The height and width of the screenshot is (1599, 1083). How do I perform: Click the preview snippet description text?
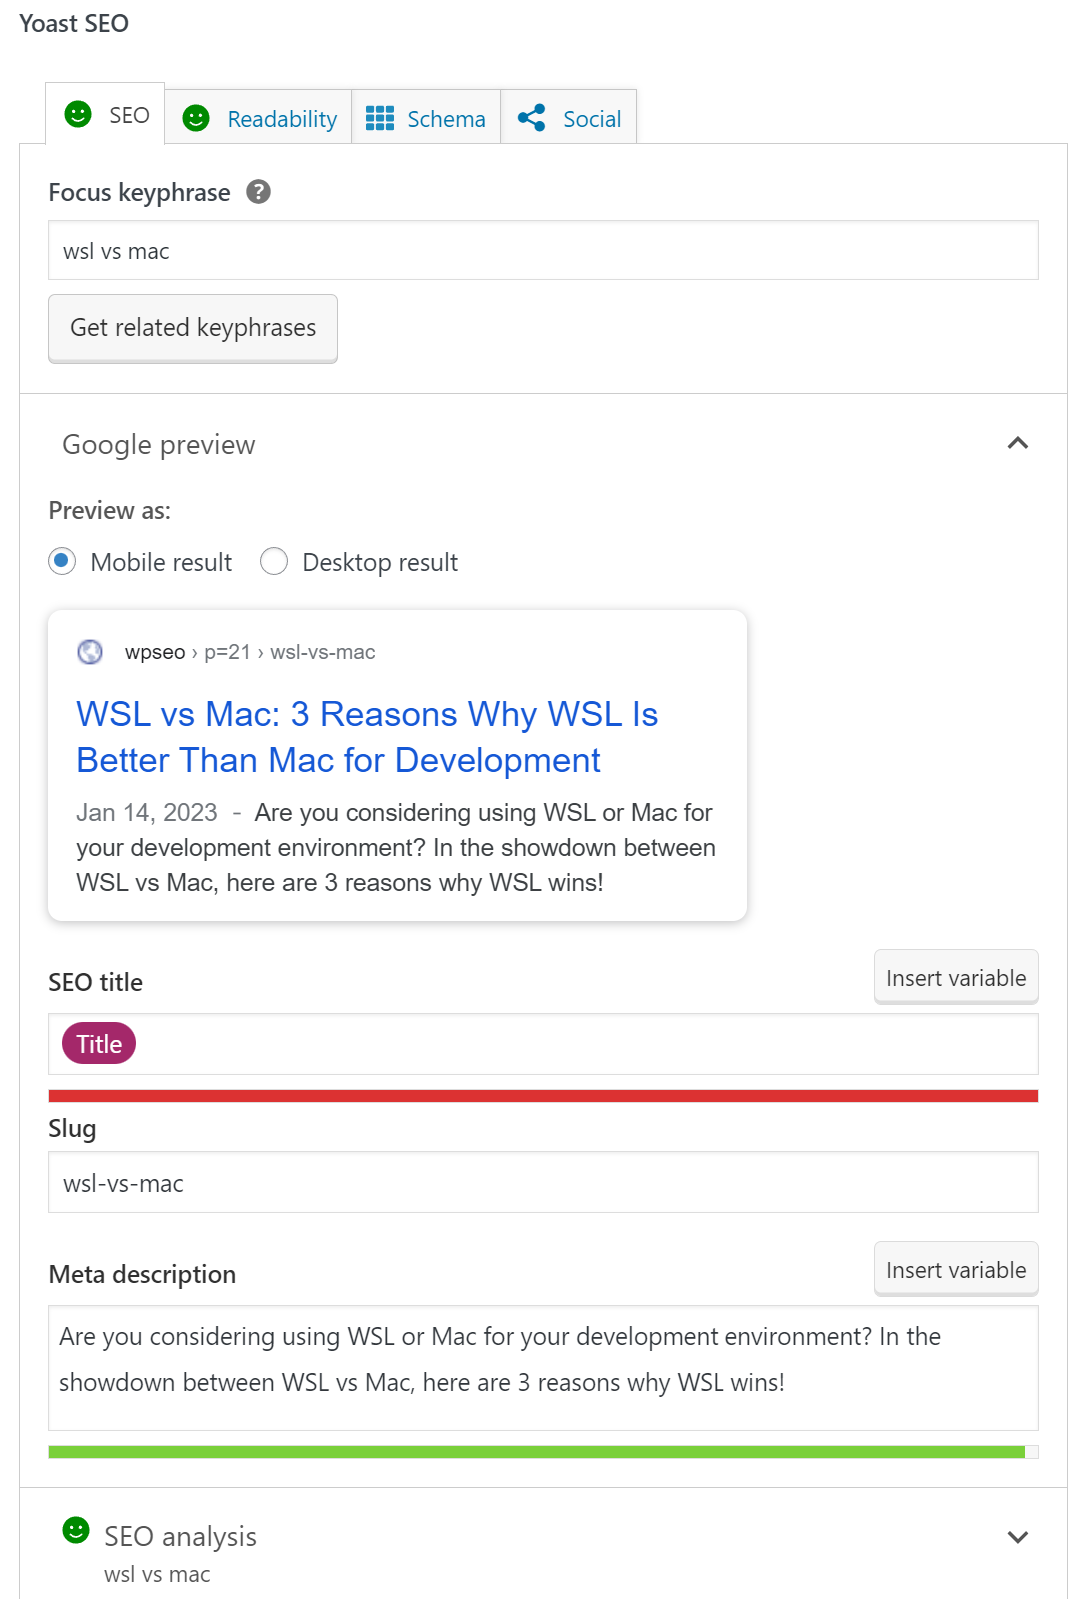coord(396,847)
